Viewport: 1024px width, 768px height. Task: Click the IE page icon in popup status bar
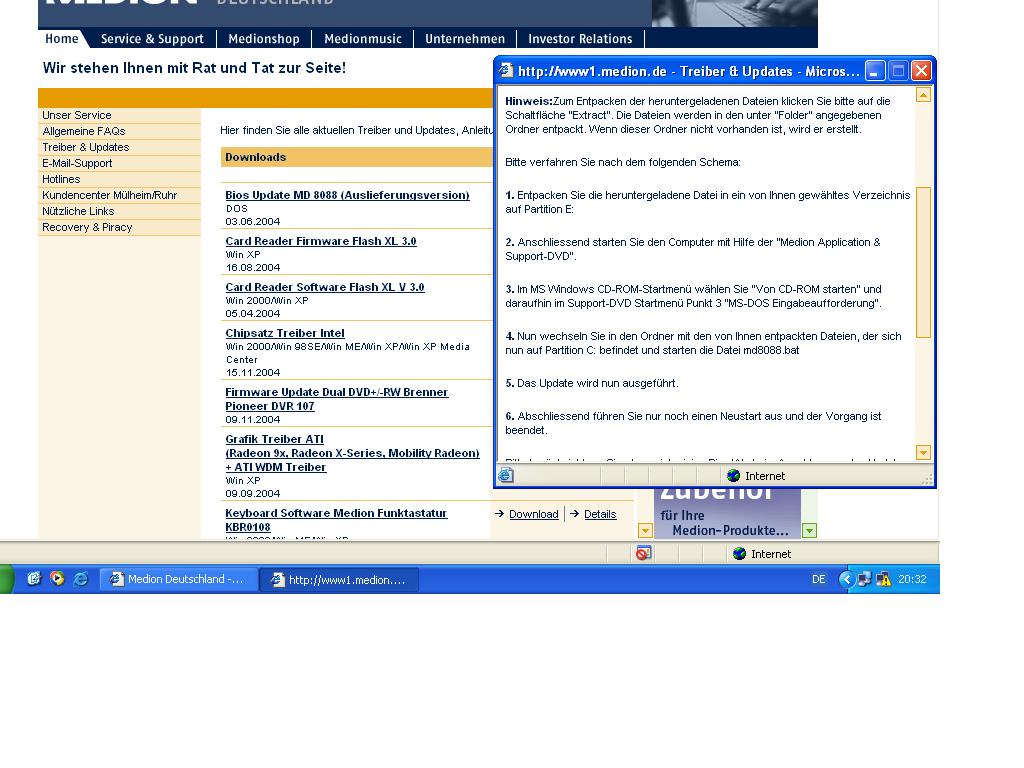point(505,475)
